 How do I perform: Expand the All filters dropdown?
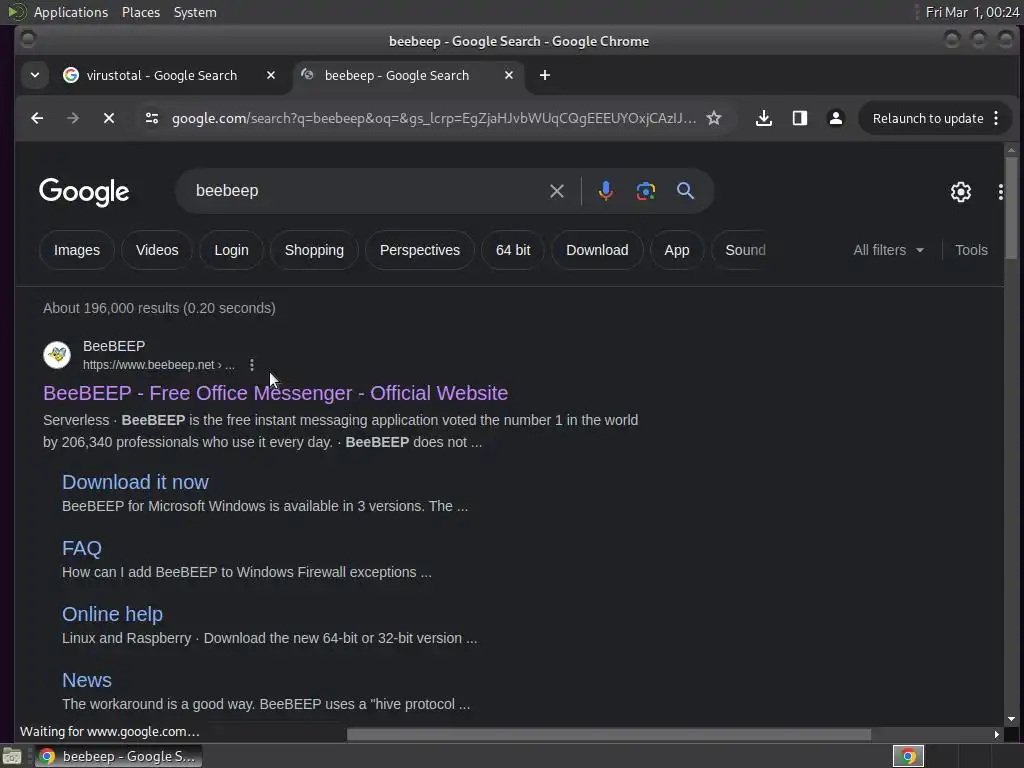point(888,250)
